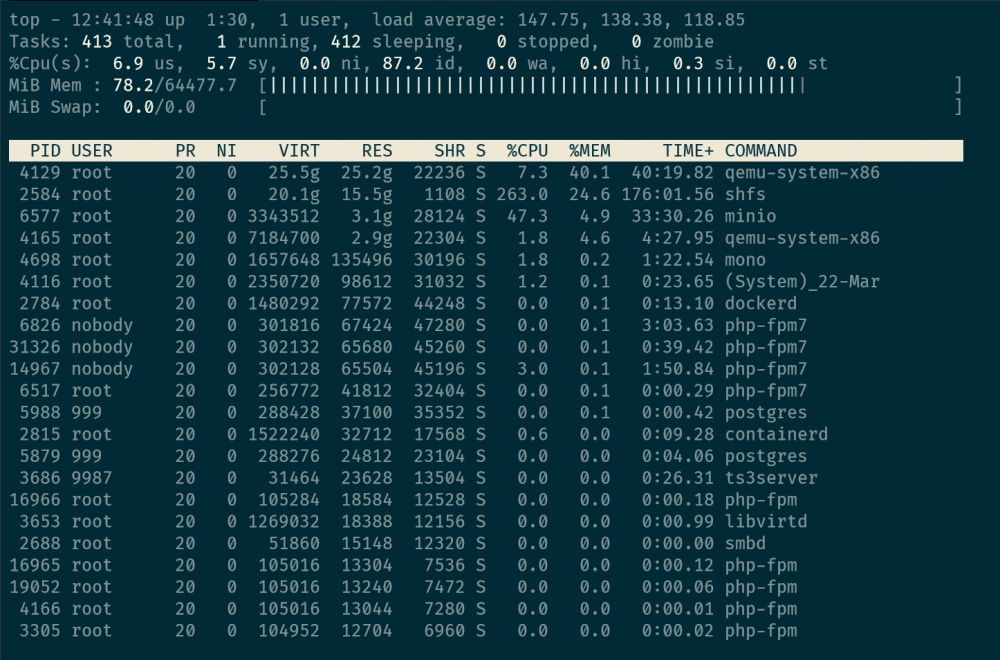Viewport: 1000px width, 660px height.
Task: Click PID 4166 in process list
Action: [x=40, y=608]
